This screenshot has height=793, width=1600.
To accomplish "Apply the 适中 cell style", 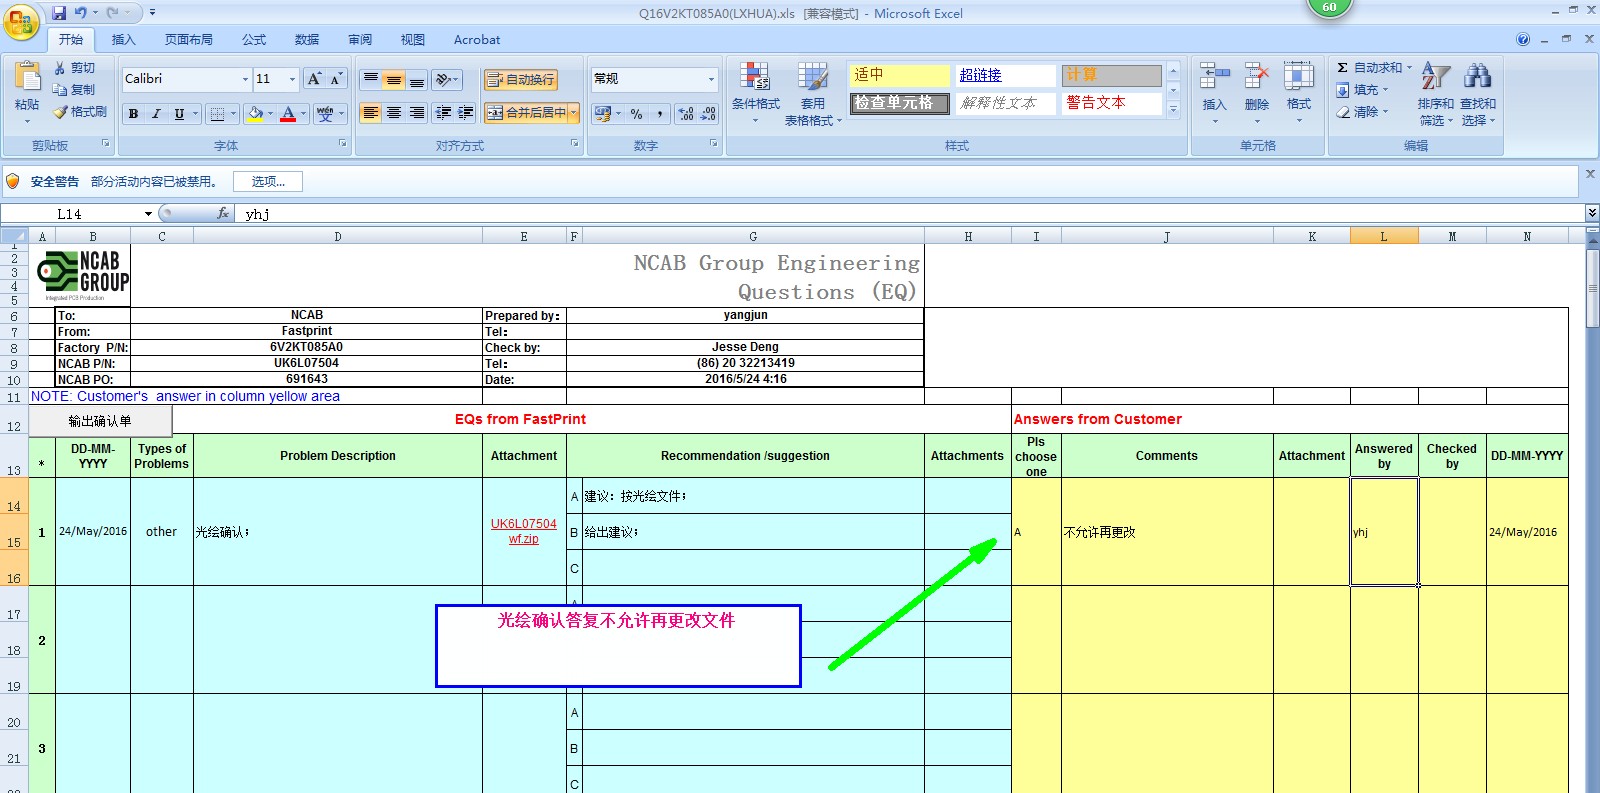I will (899, 75).
